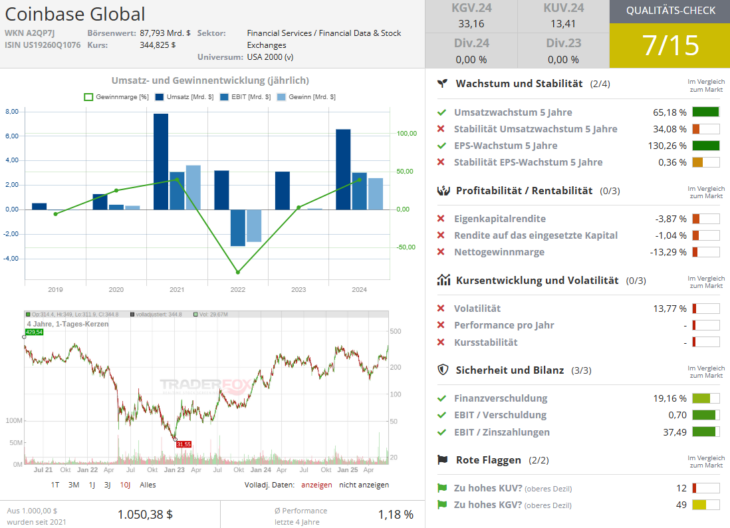The image size is (730, 528).
Task: Click the Börsenwert value 87,793 Mrd. $
Action: (165, 33)
